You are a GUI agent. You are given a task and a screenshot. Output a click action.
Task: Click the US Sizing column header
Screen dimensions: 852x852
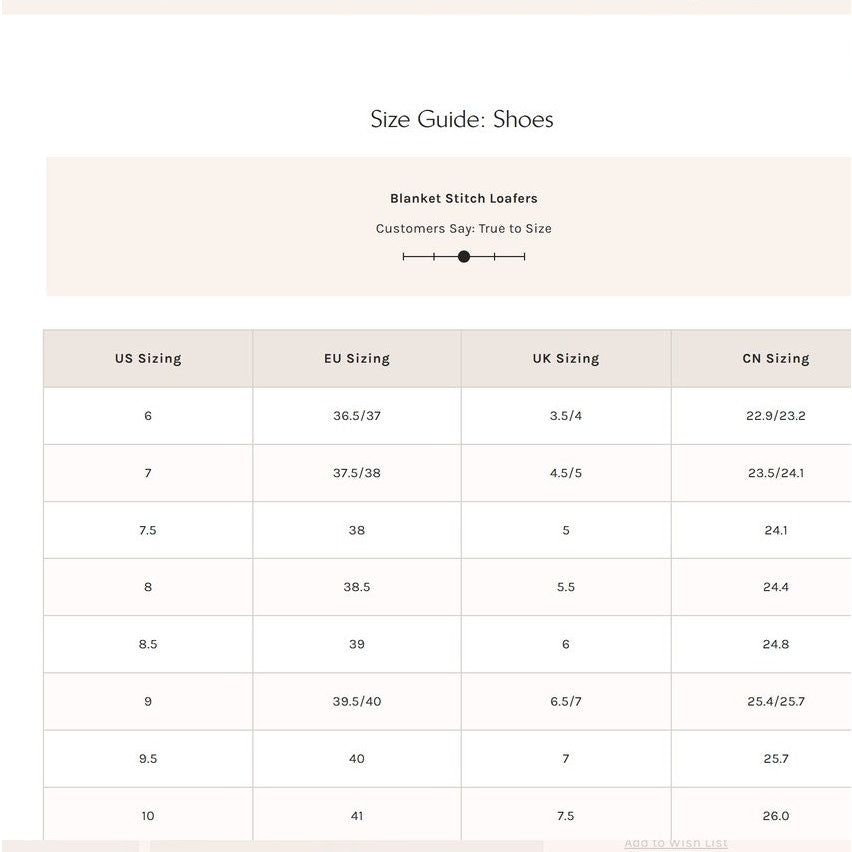pyautogui.click(x=148, y=358)
